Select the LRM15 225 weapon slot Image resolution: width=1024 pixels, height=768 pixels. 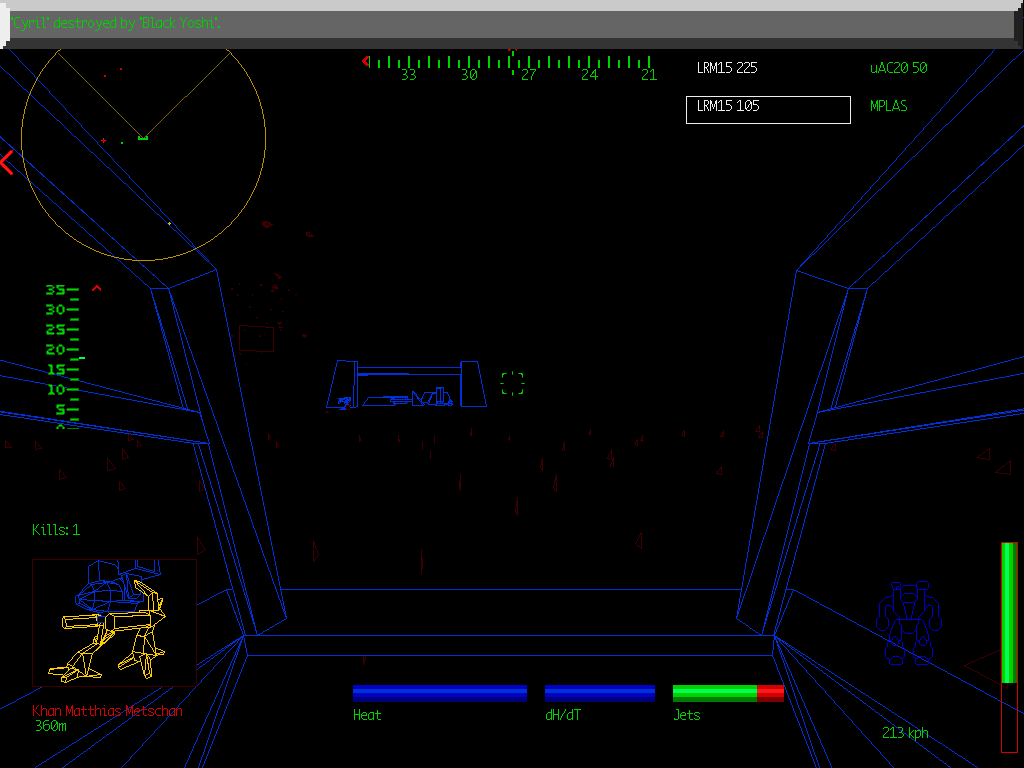[727, 67]
